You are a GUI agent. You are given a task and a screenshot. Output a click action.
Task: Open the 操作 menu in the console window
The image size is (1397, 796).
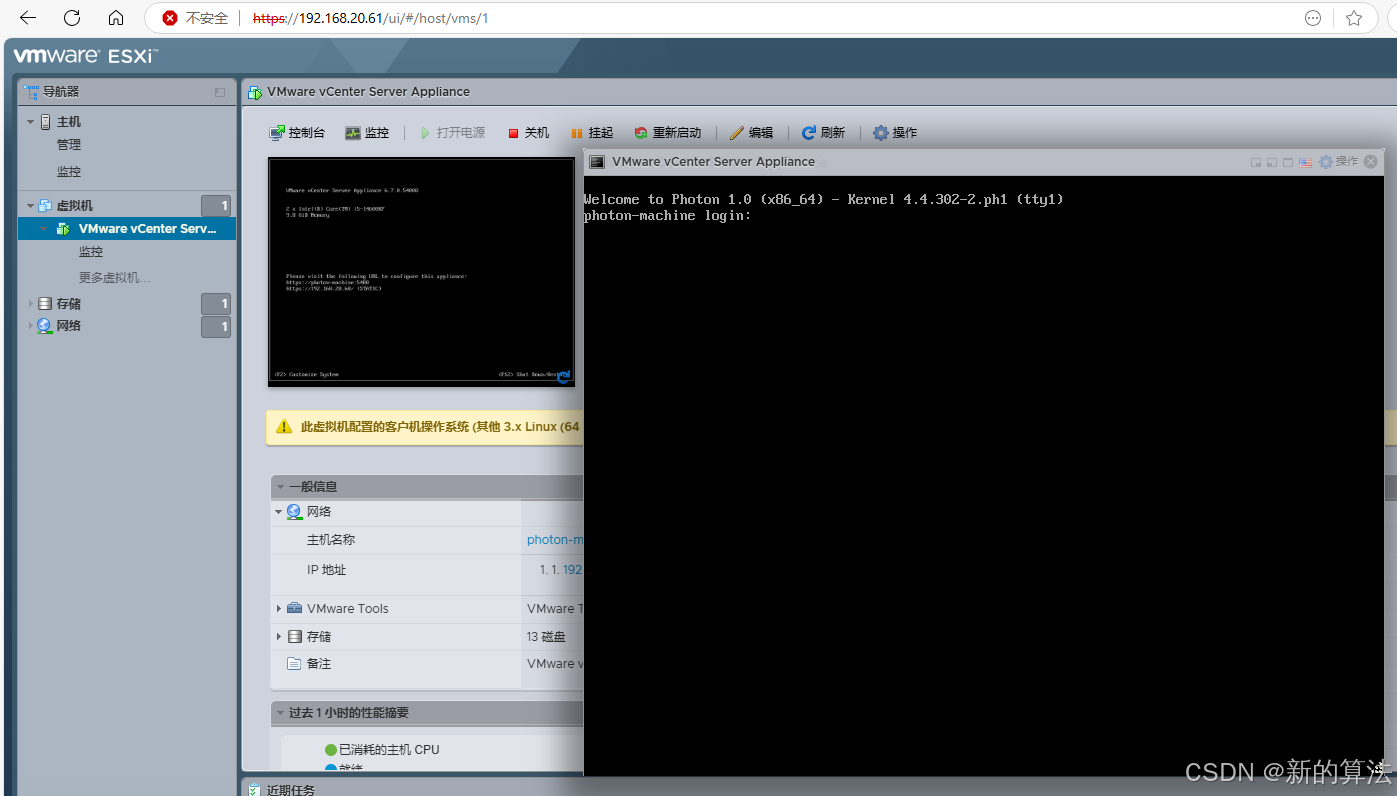[x=1338, y=162]
